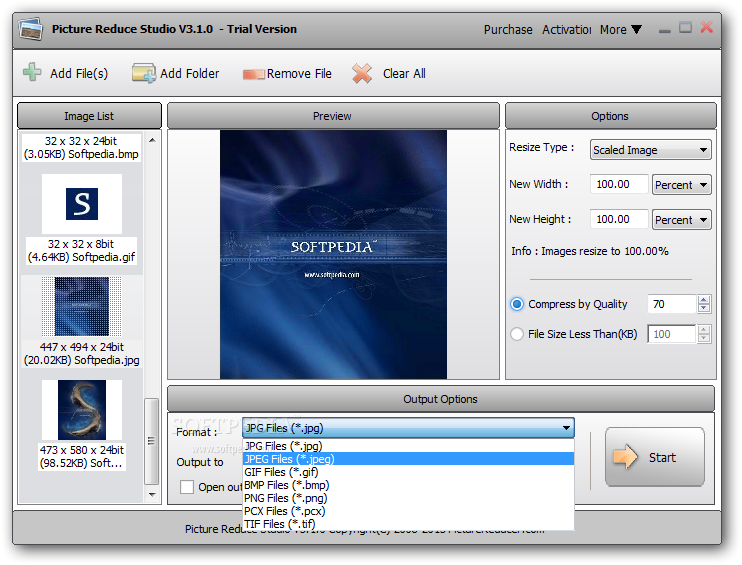Click the file size 100 field

[671, 334]
